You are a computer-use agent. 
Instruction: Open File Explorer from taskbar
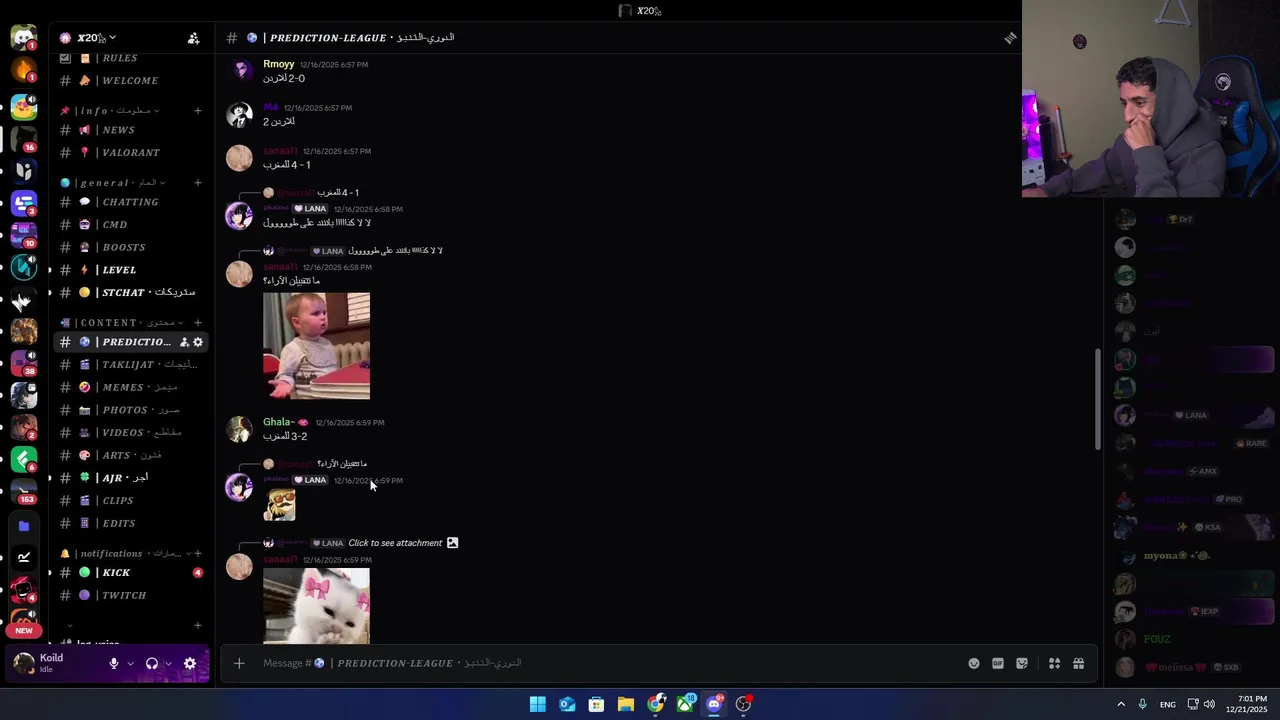tap(626, 704)
